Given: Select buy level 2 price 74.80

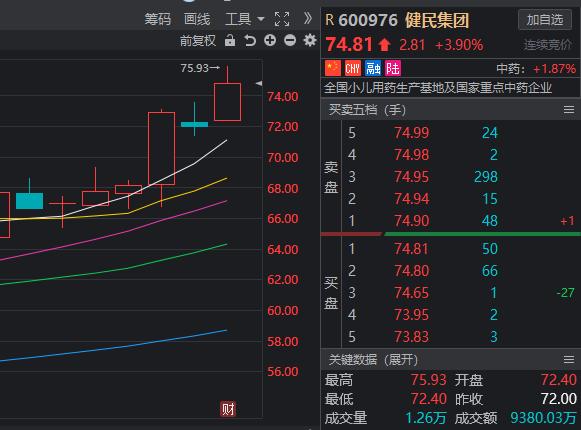Looking at the screenshot, I should [411, 271].
